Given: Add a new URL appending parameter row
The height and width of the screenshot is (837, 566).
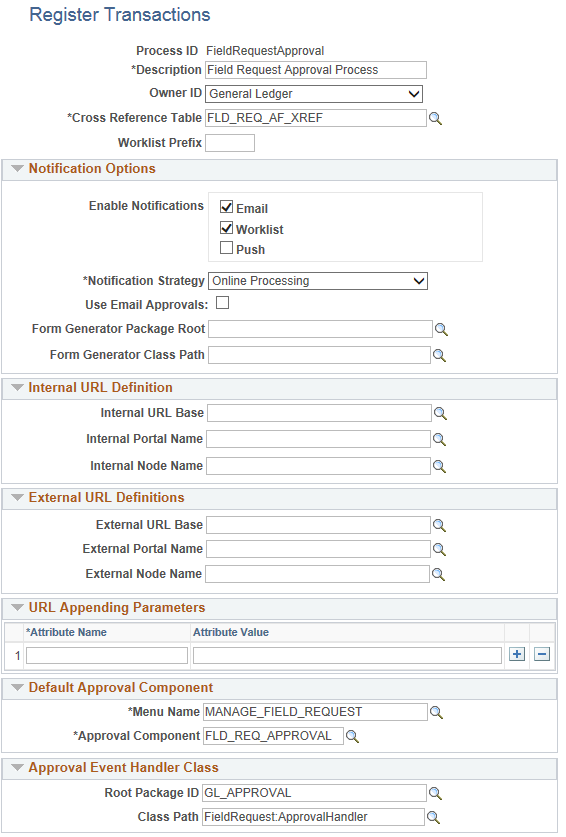Looking at the screenshot, I should pyautogui.click(x=517, y=654).
